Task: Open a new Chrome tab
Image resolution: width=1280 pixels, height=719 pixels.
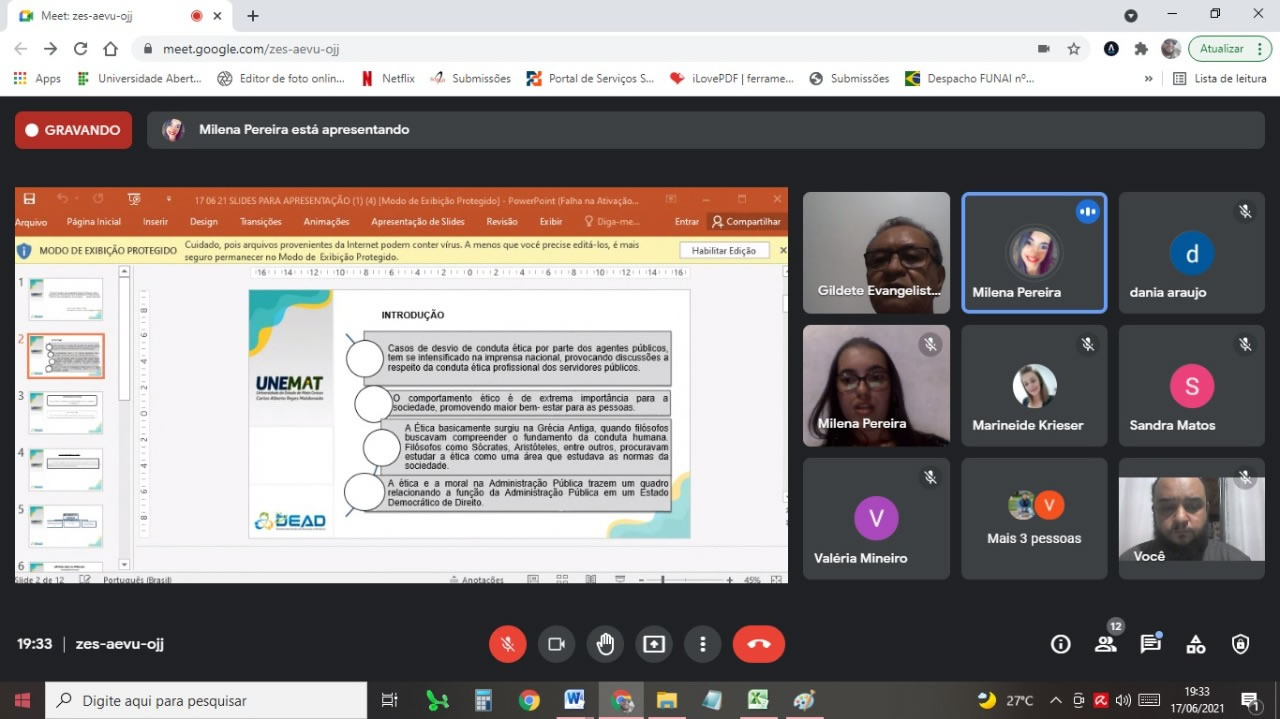Action: pyautogui.click(x=253, y=16)
